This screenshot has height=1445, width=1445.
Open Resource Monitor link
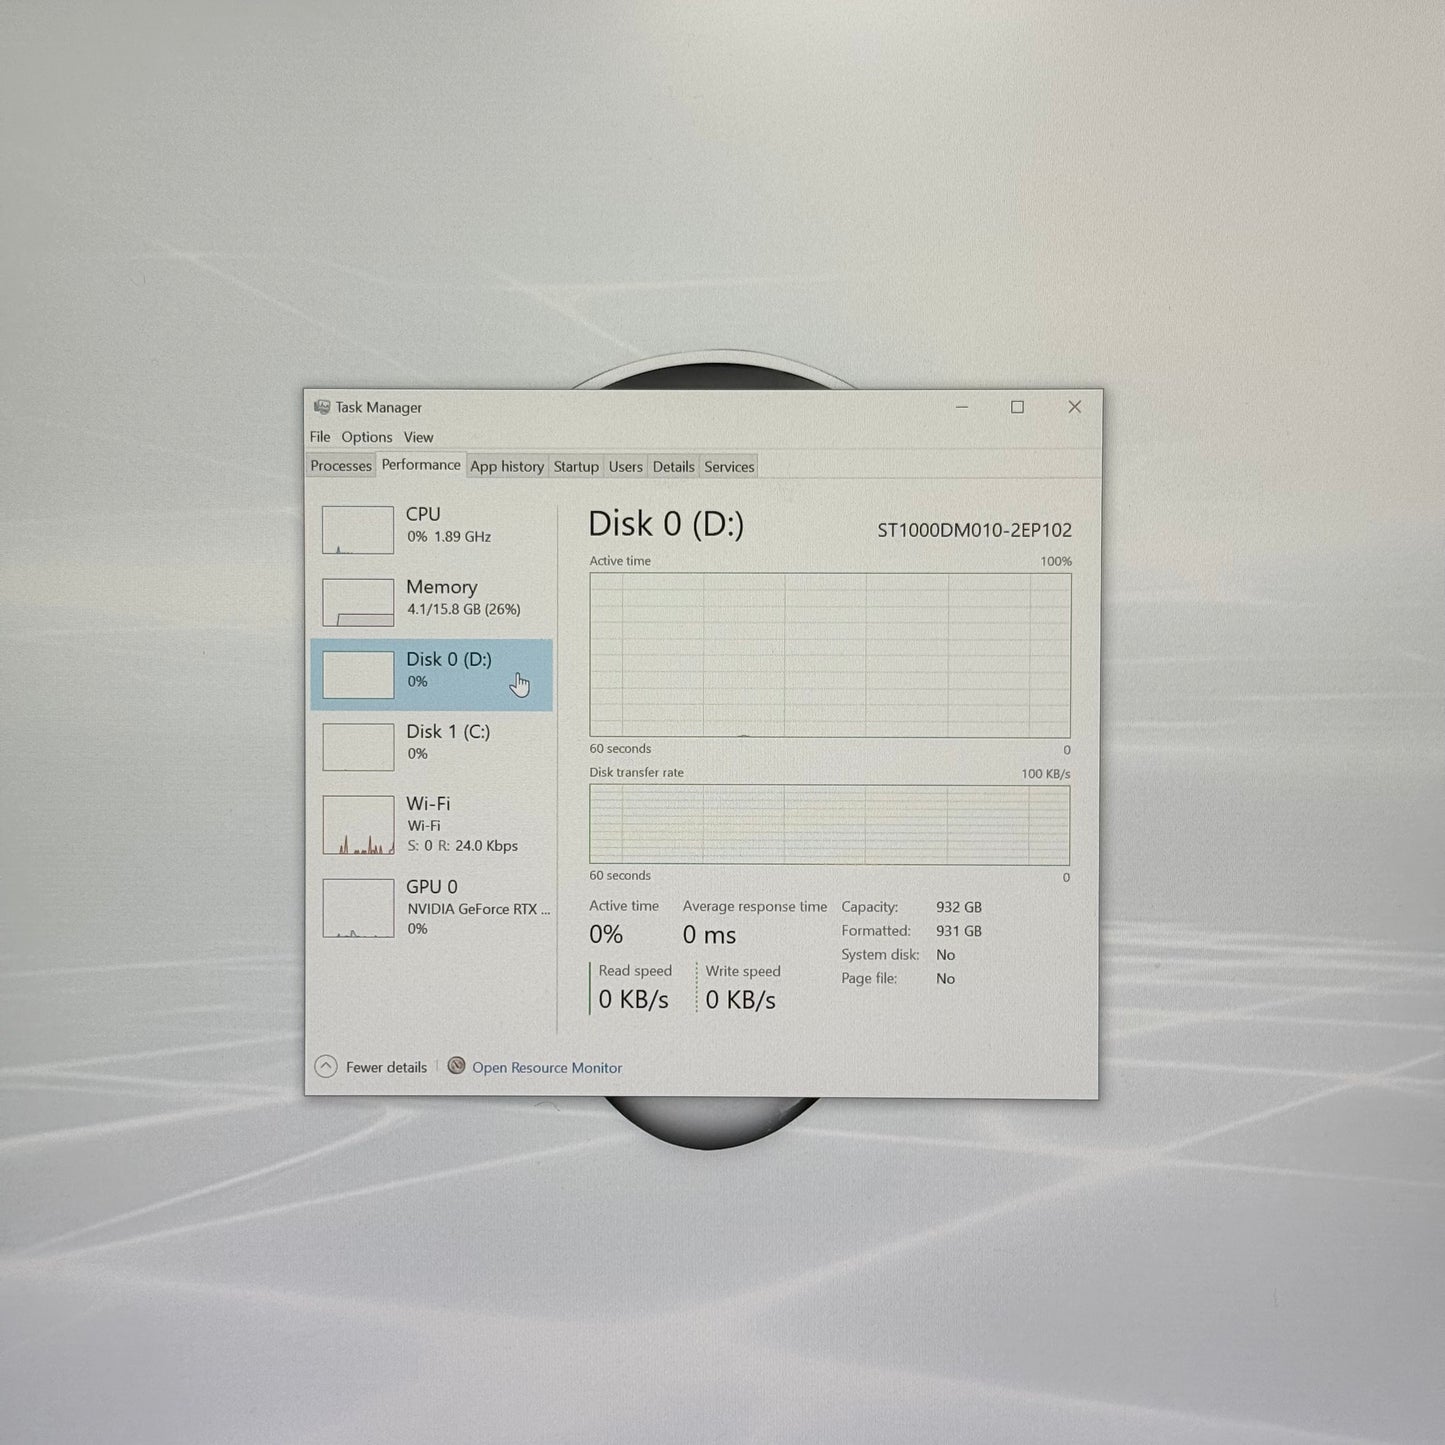click(x=547, y=1067)
